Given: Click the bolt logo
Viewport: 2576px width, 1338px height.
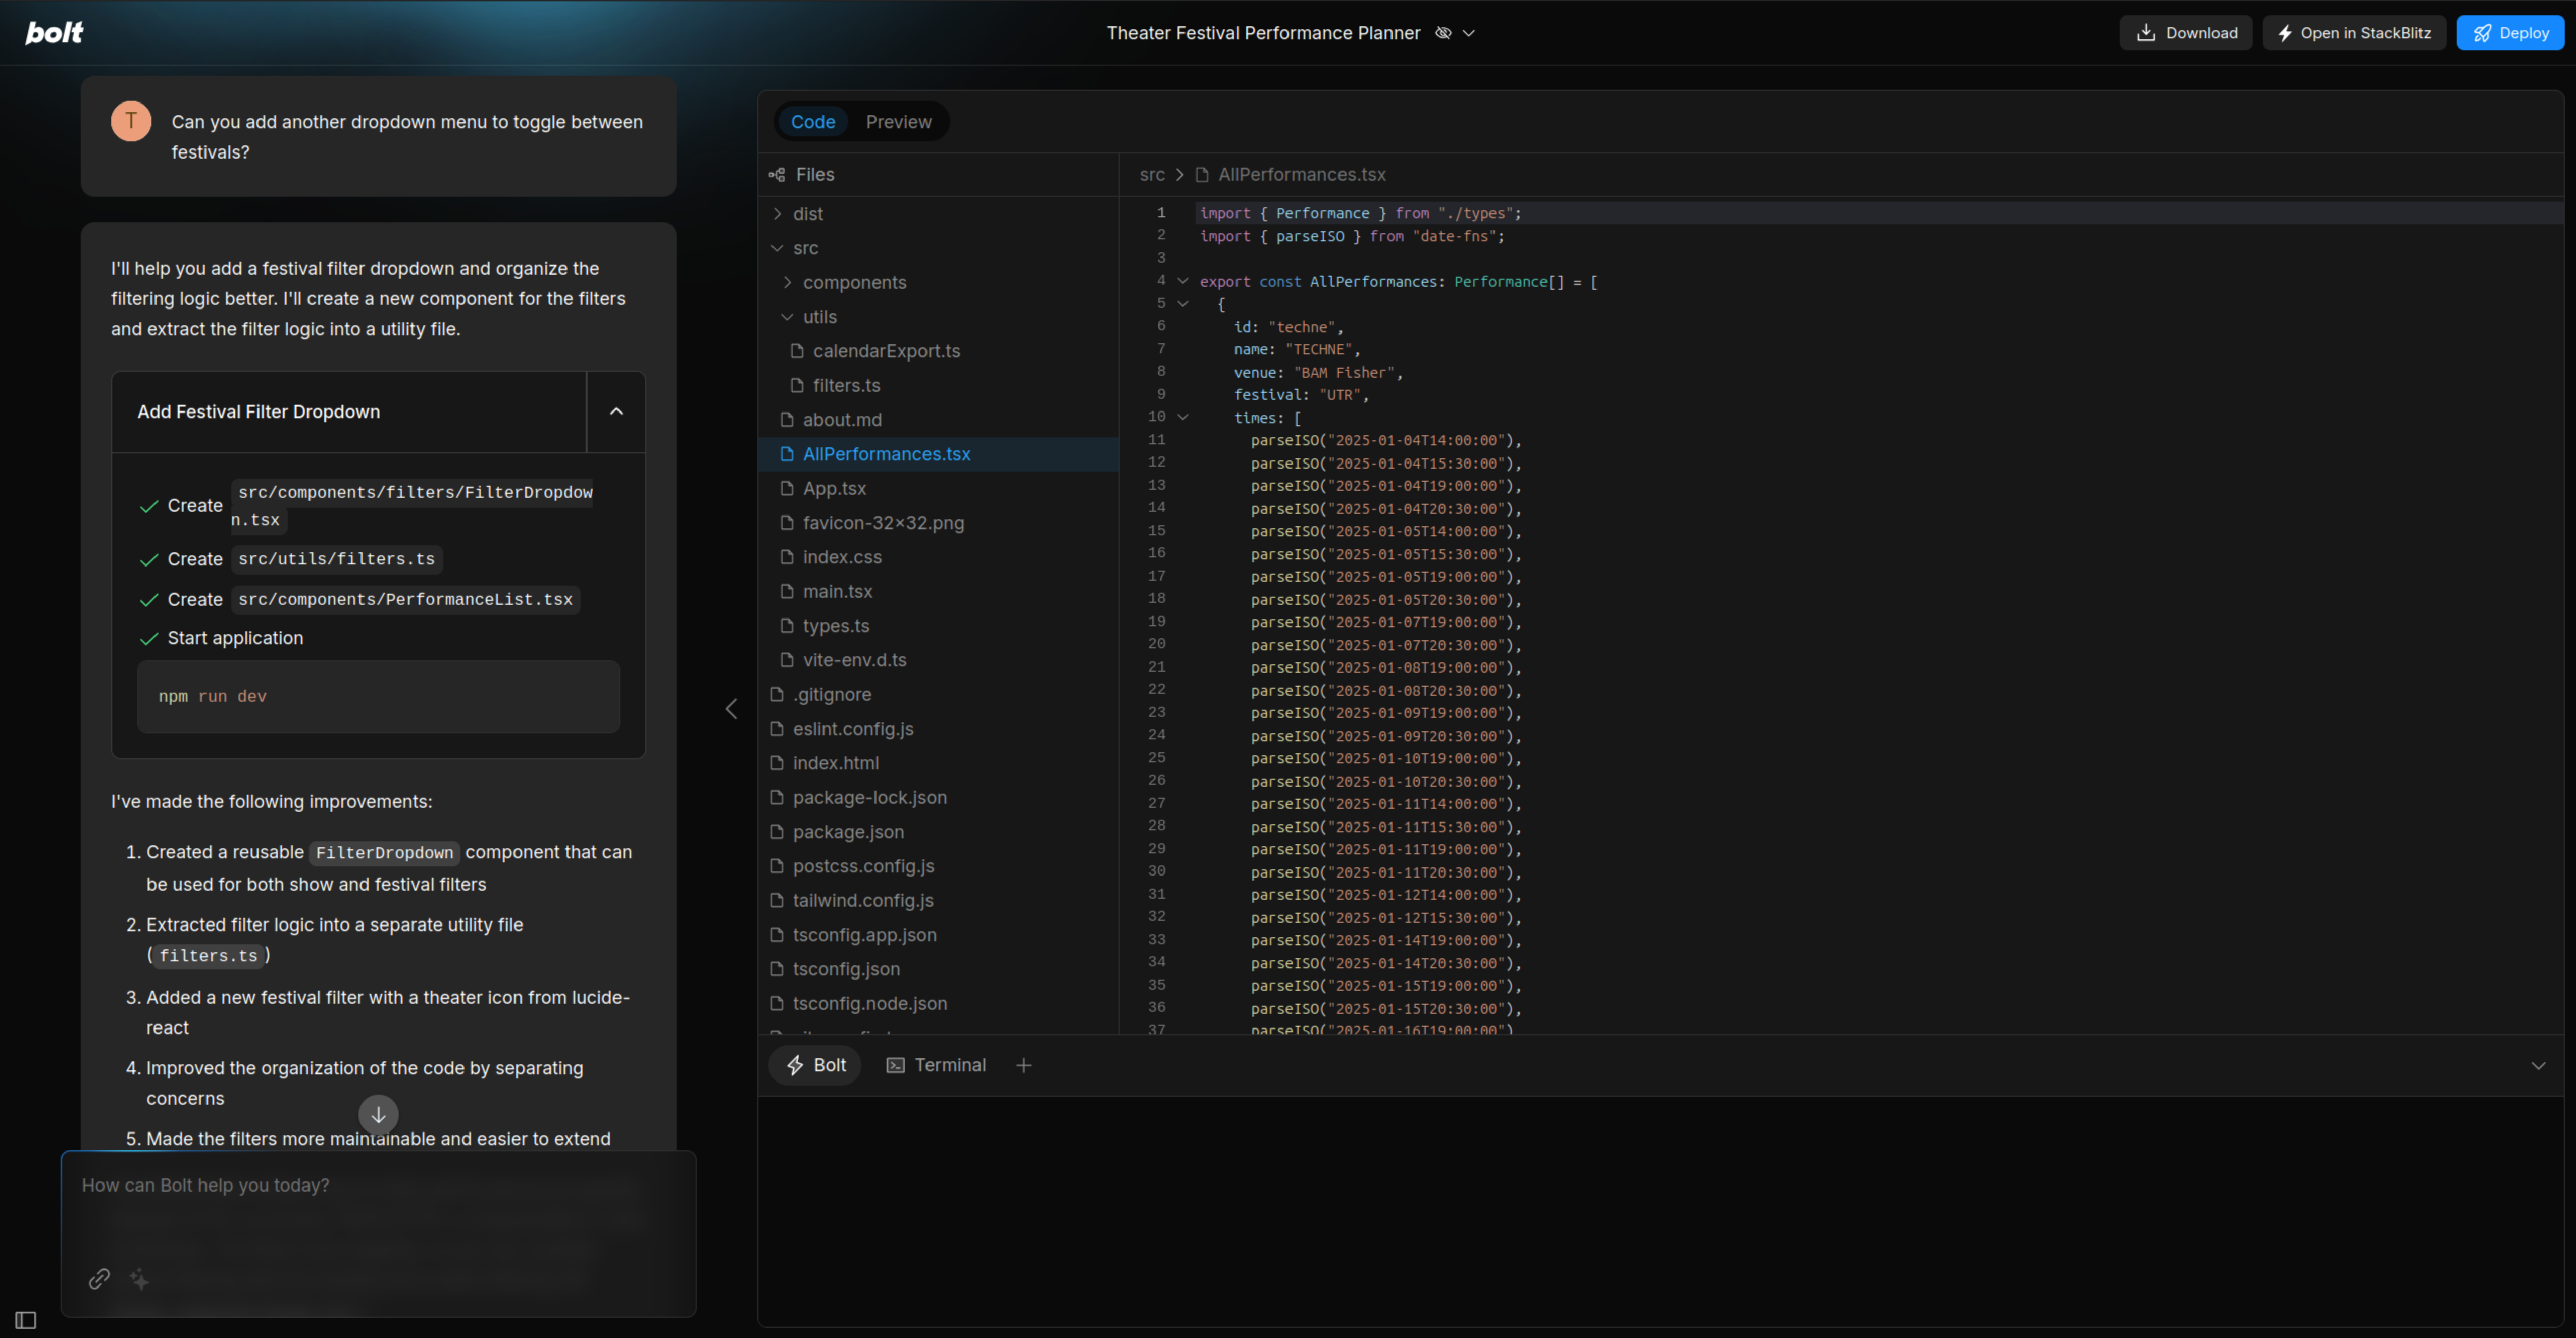Looking at the screenshot, I should [x=54, y=33].
